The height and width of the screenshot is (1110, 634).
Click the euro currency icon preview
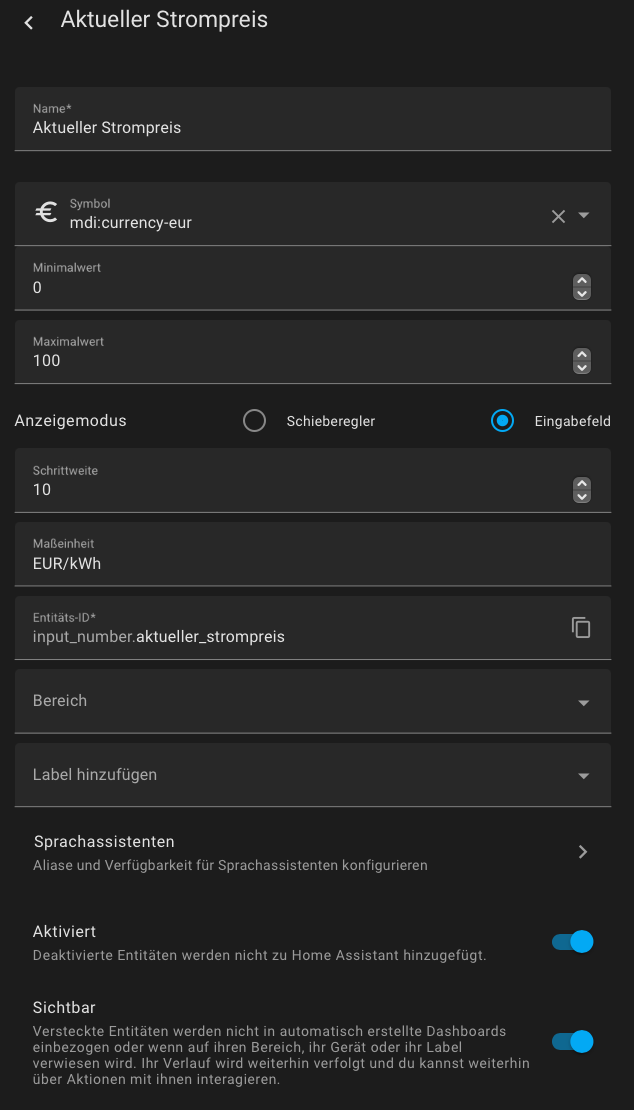click(47, 213)
